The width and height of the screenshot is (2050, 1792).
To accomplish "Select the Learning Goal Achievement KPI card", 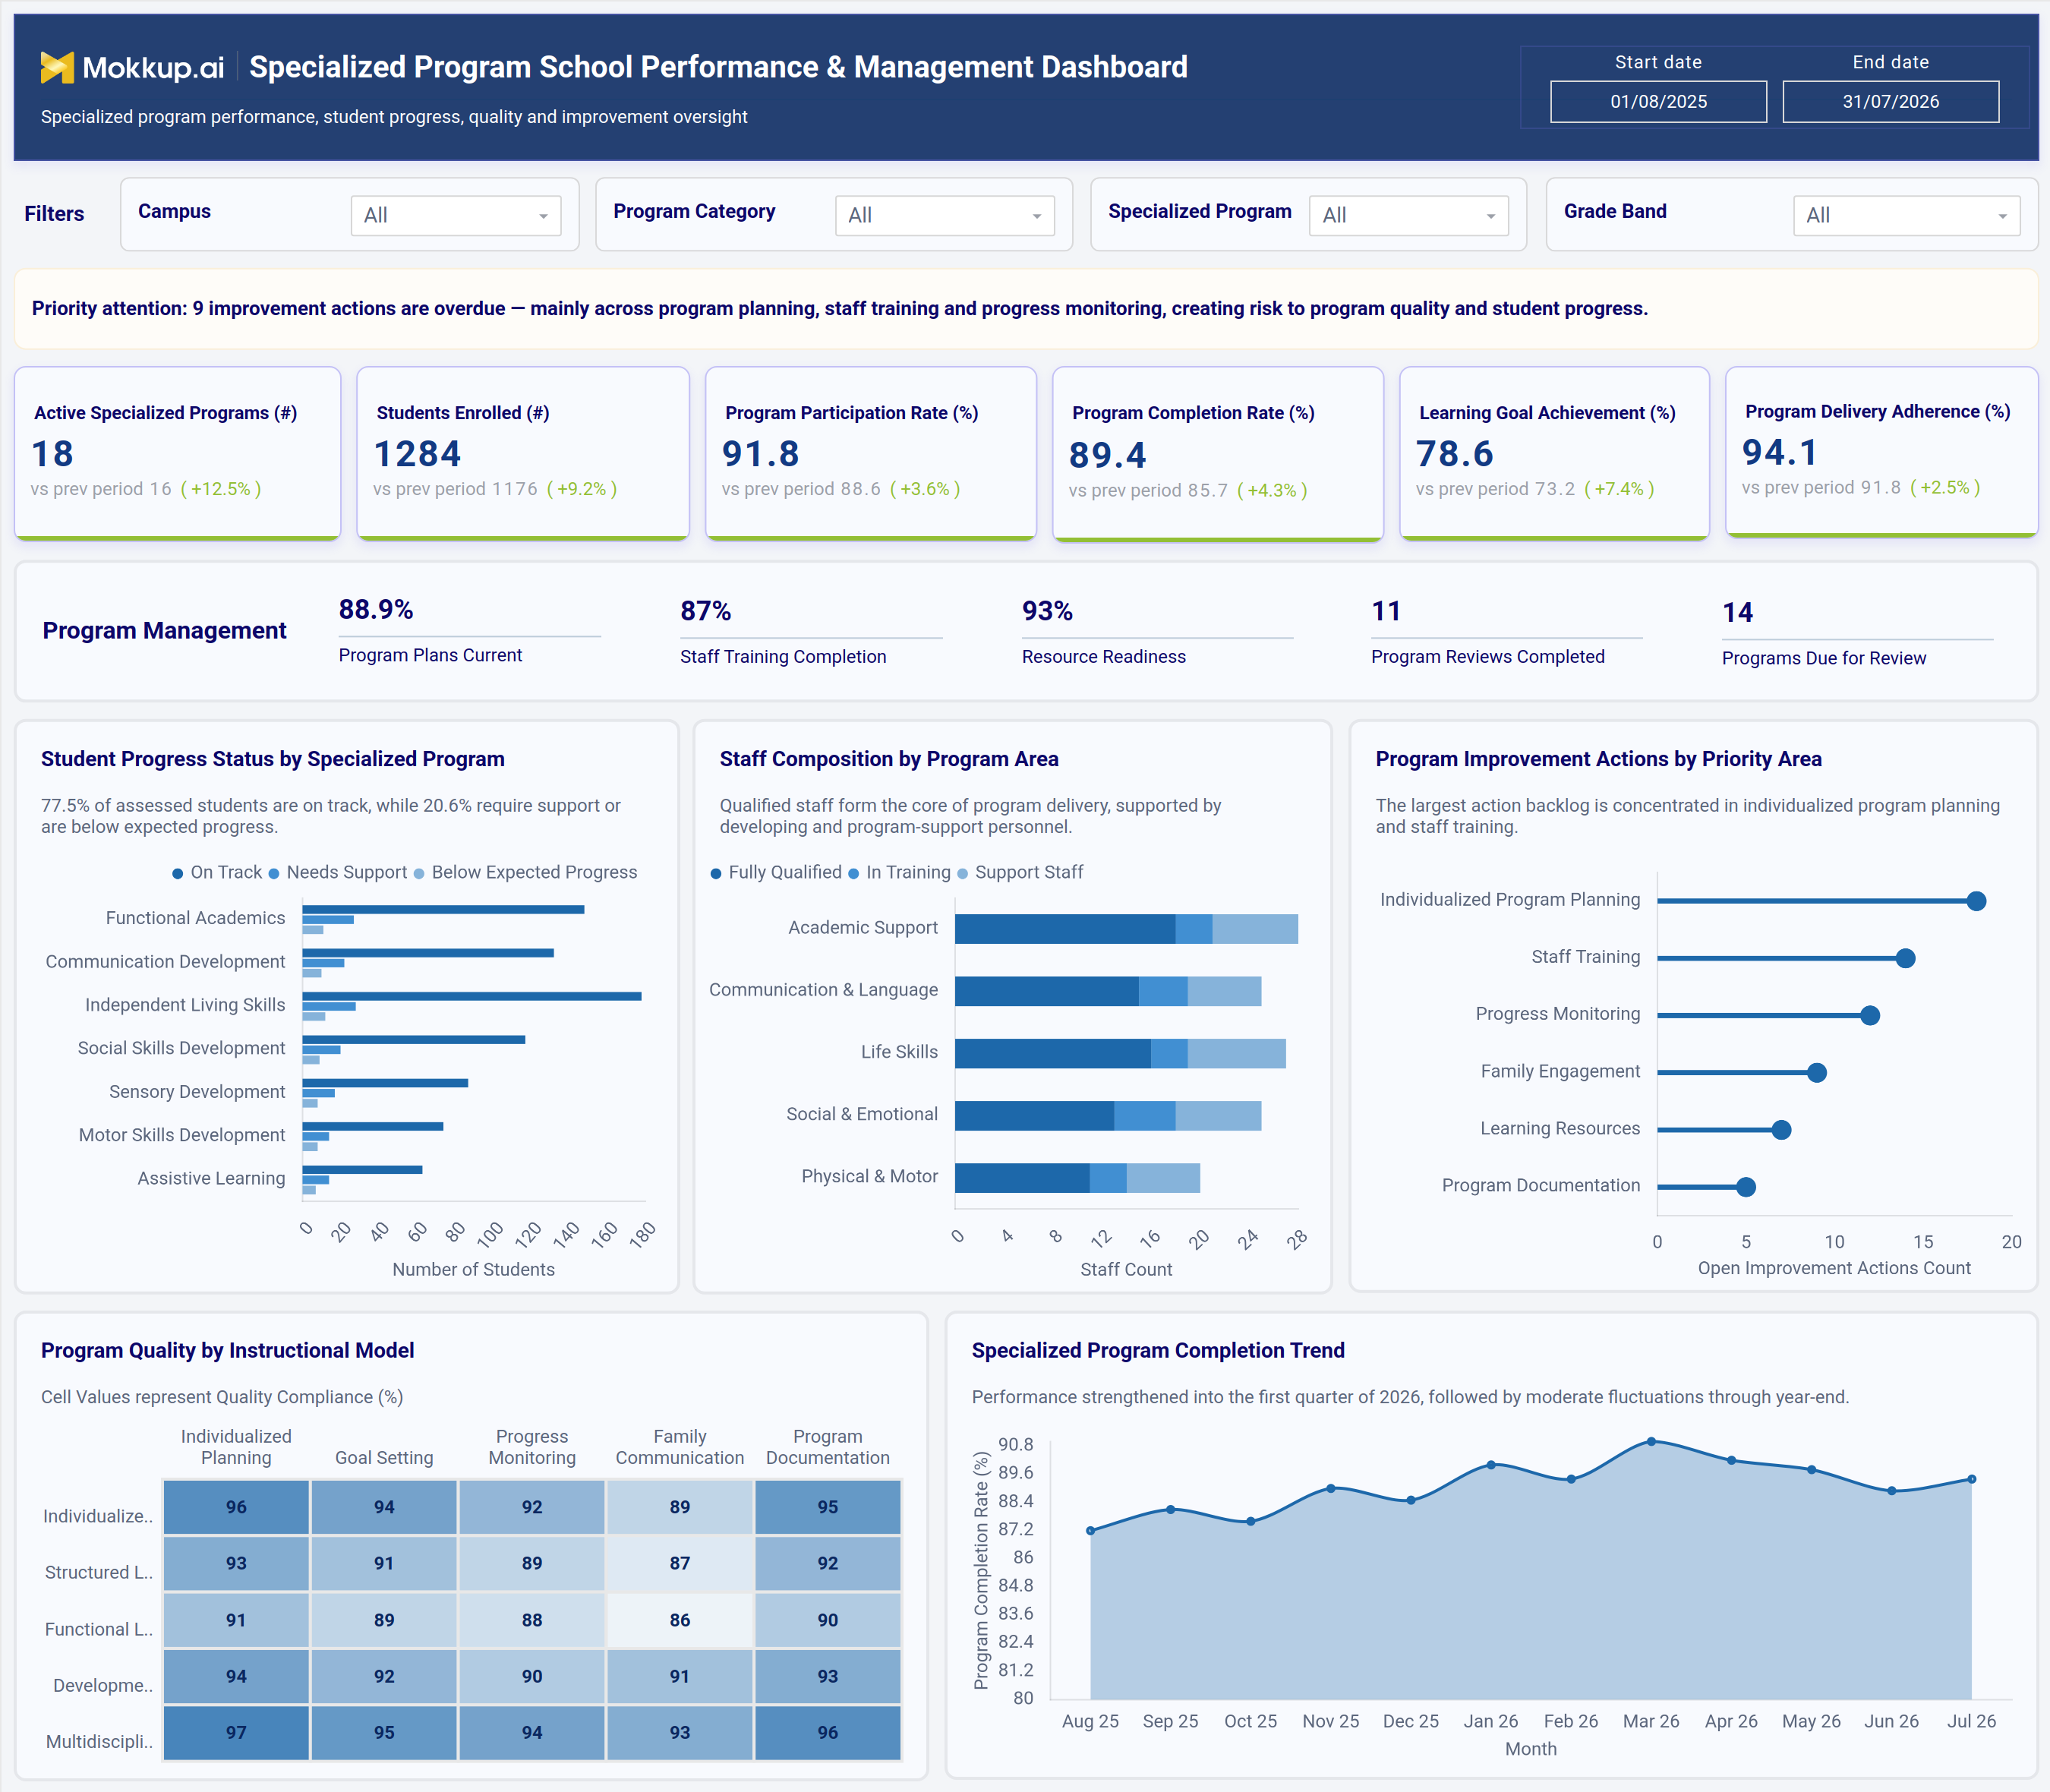I will tap(1554, 453).
